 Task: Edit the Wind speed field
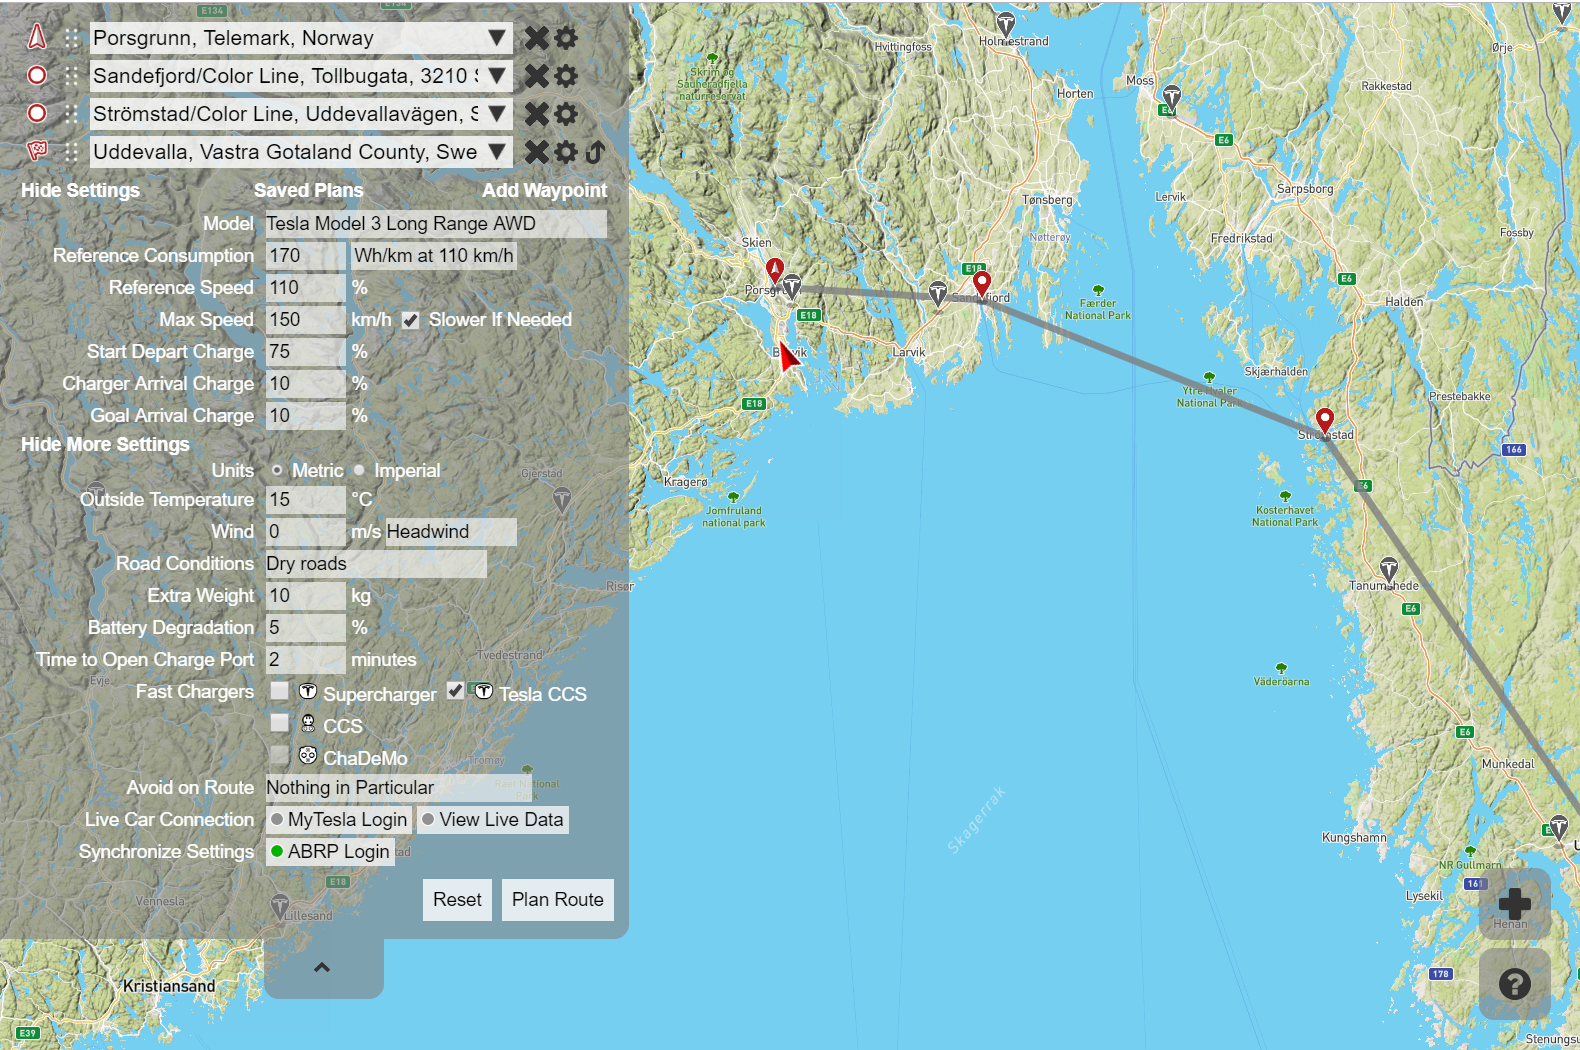(305, 532)
